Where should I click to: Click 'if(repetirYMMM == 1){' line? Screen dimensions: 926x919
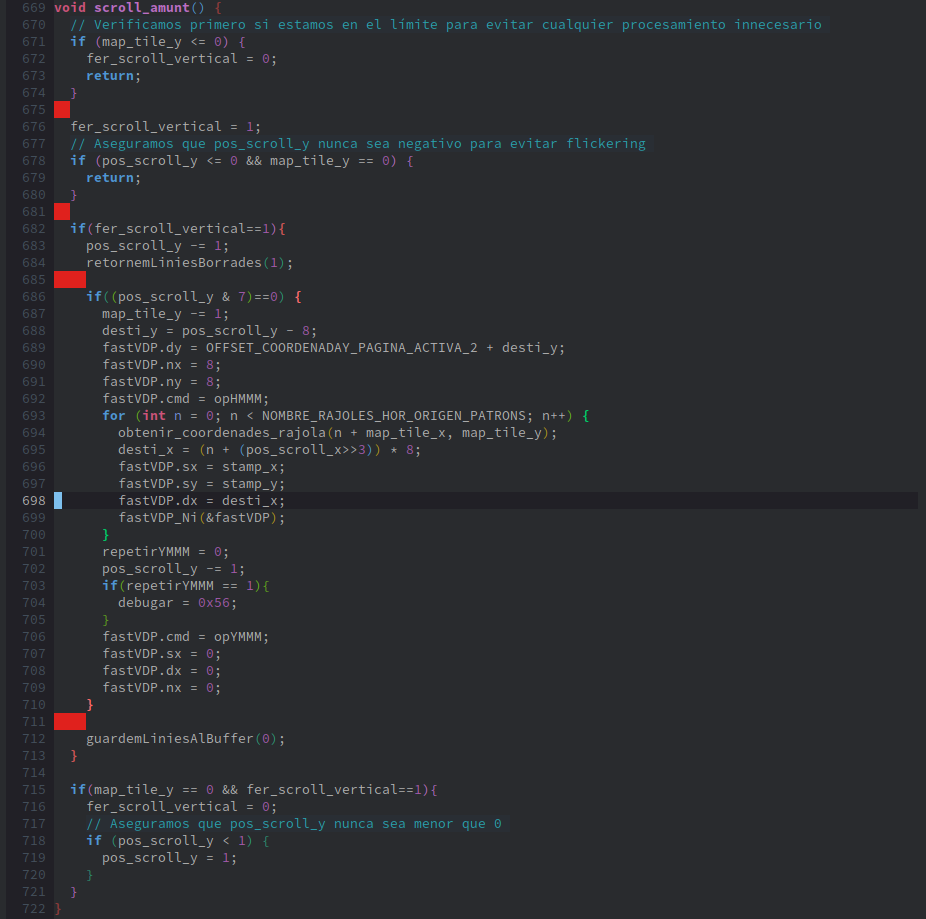pos(185,586)
